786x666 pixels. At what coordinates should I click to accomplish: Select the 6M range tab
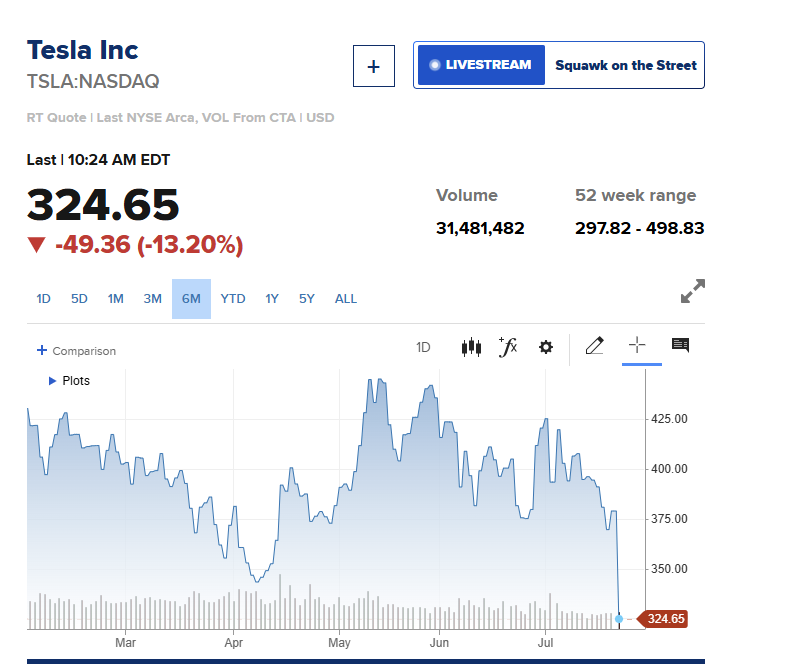pos(191,299)
